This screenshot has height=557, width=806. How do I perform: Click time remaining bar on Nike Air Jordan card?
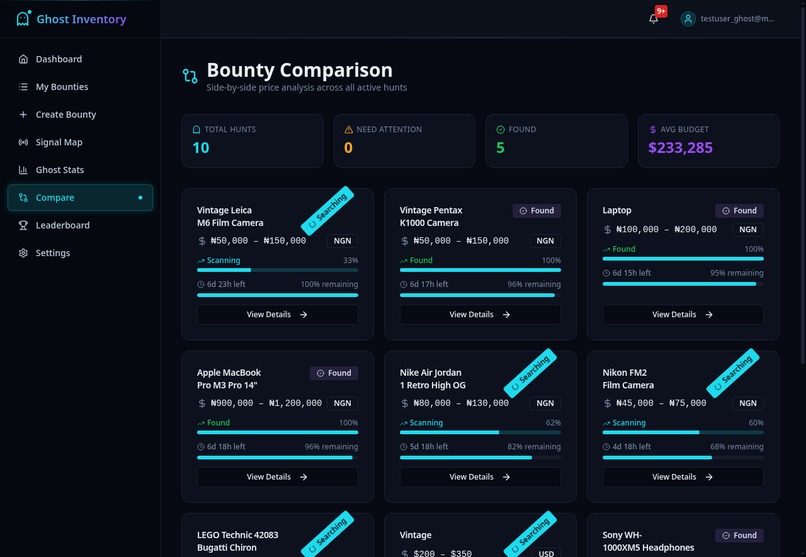pyautogui.click(x=480, y=457)
